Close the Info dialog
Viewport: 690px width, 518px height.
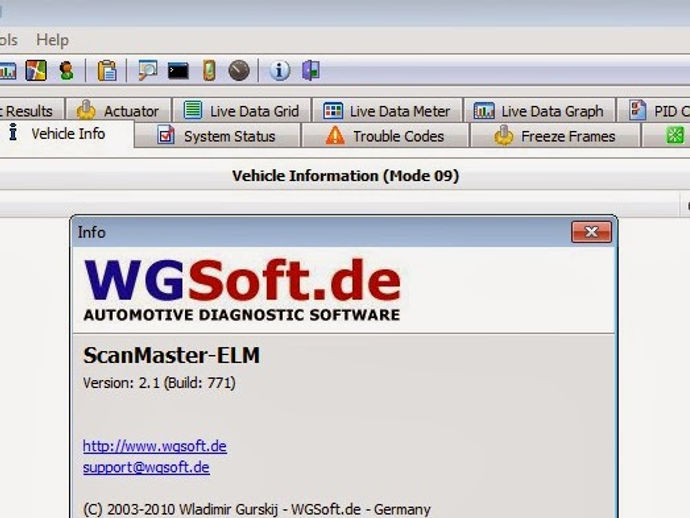[591, 231]
